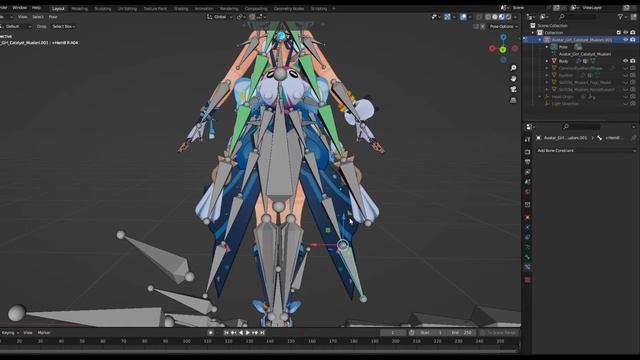This screenshot has height=360, width=640.
Task: Toggle viewport visibility of Collection
Action: click(x=626, y=32)
